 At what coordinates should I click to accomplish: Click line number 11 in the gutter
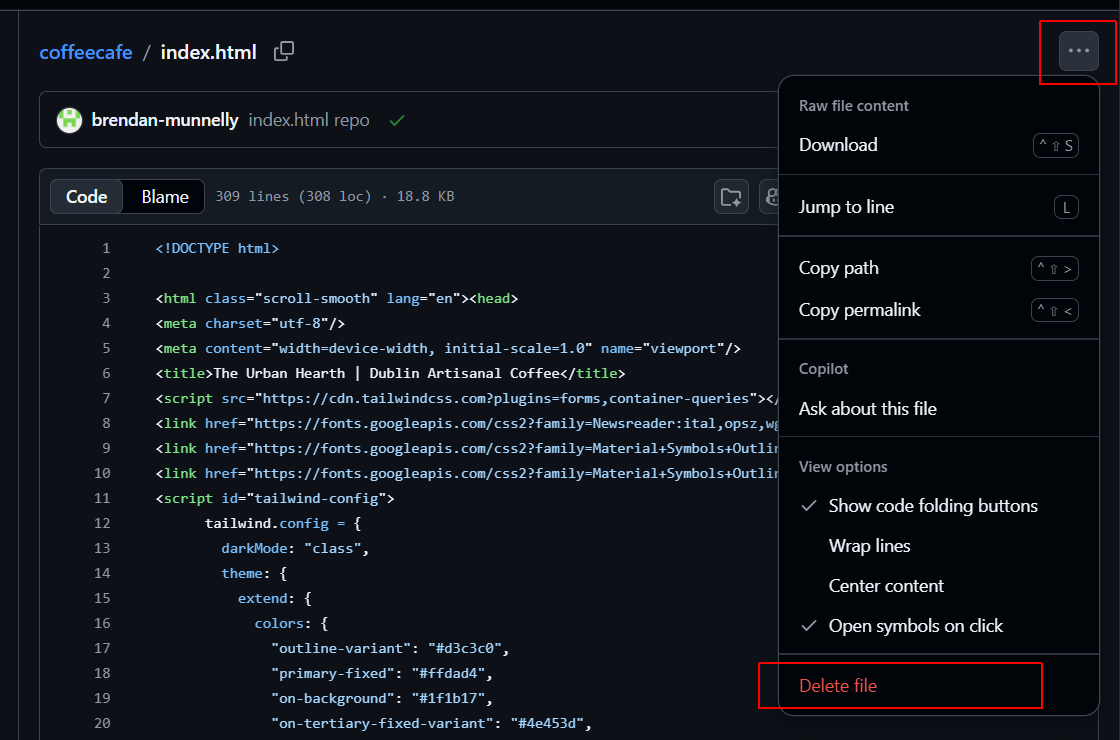pyautogui.click(x=102, y=499)
